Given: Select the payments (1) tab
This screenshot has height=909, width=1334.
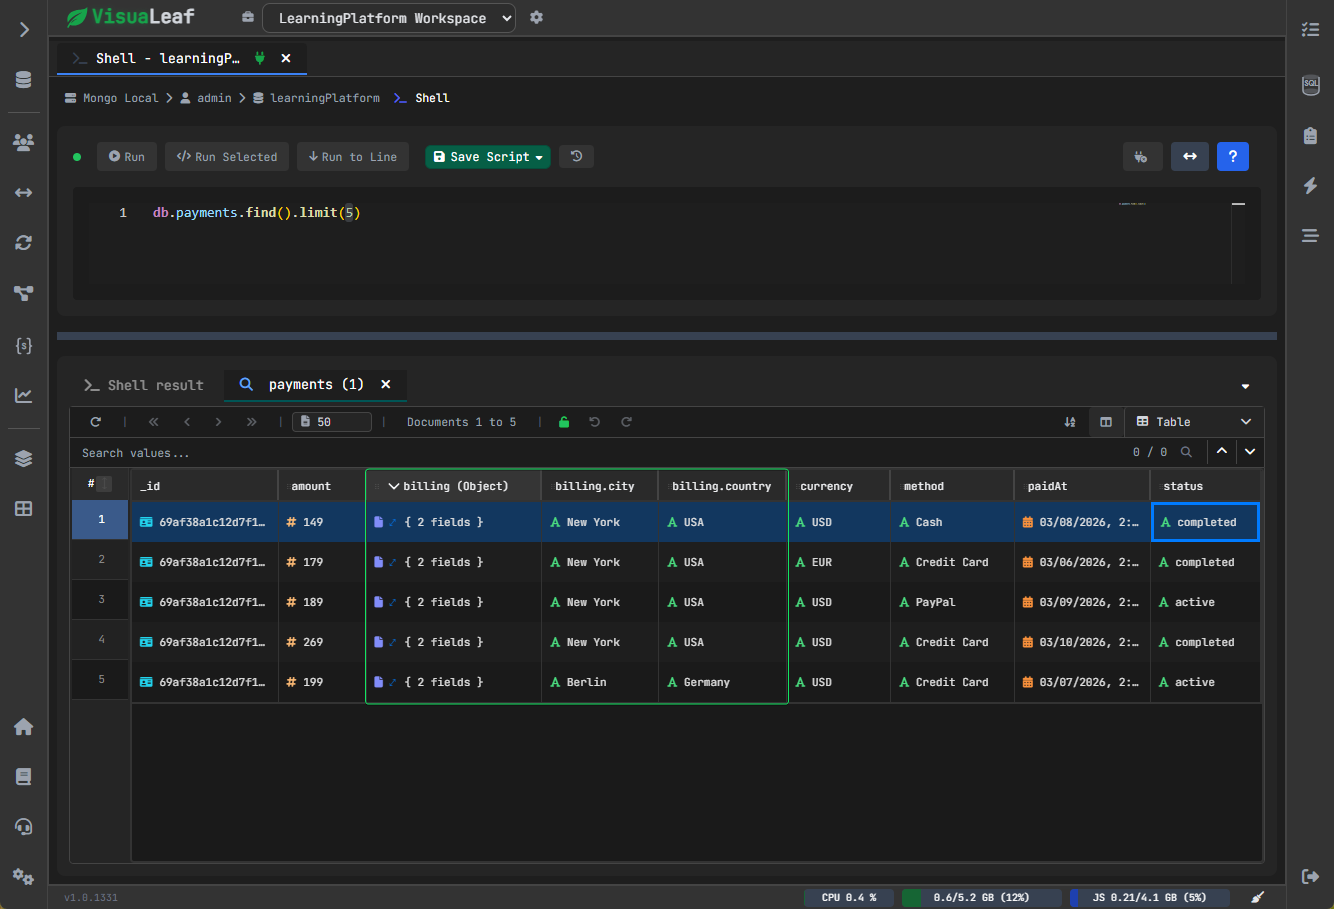Looking at the screenshot, I should [316, 384].
